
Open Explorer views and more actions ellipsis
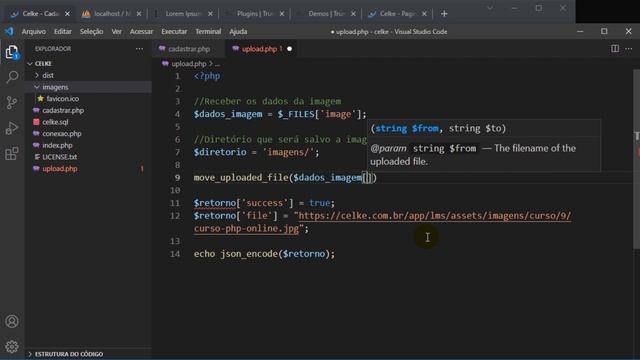(139, 49)
